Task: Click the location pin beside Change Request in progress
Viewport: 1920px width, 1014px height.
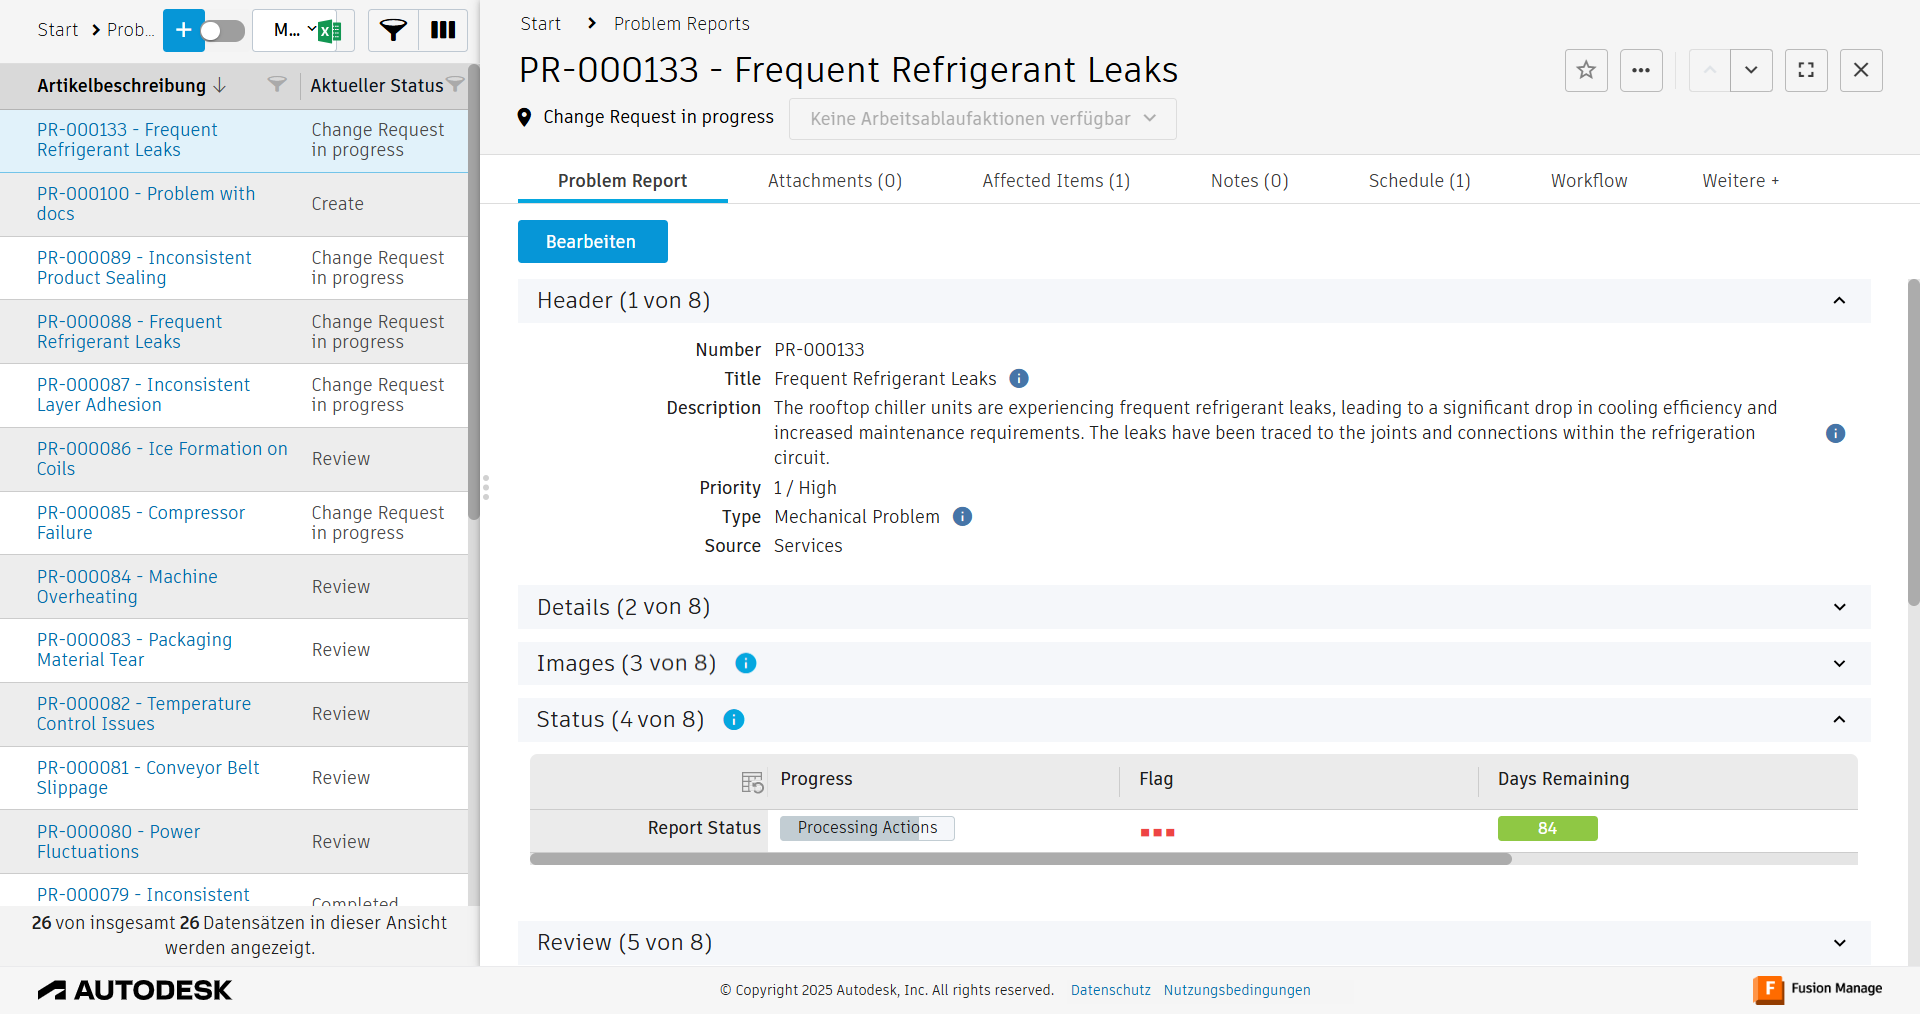Action: pyautogui.click(x=524, y=118)
